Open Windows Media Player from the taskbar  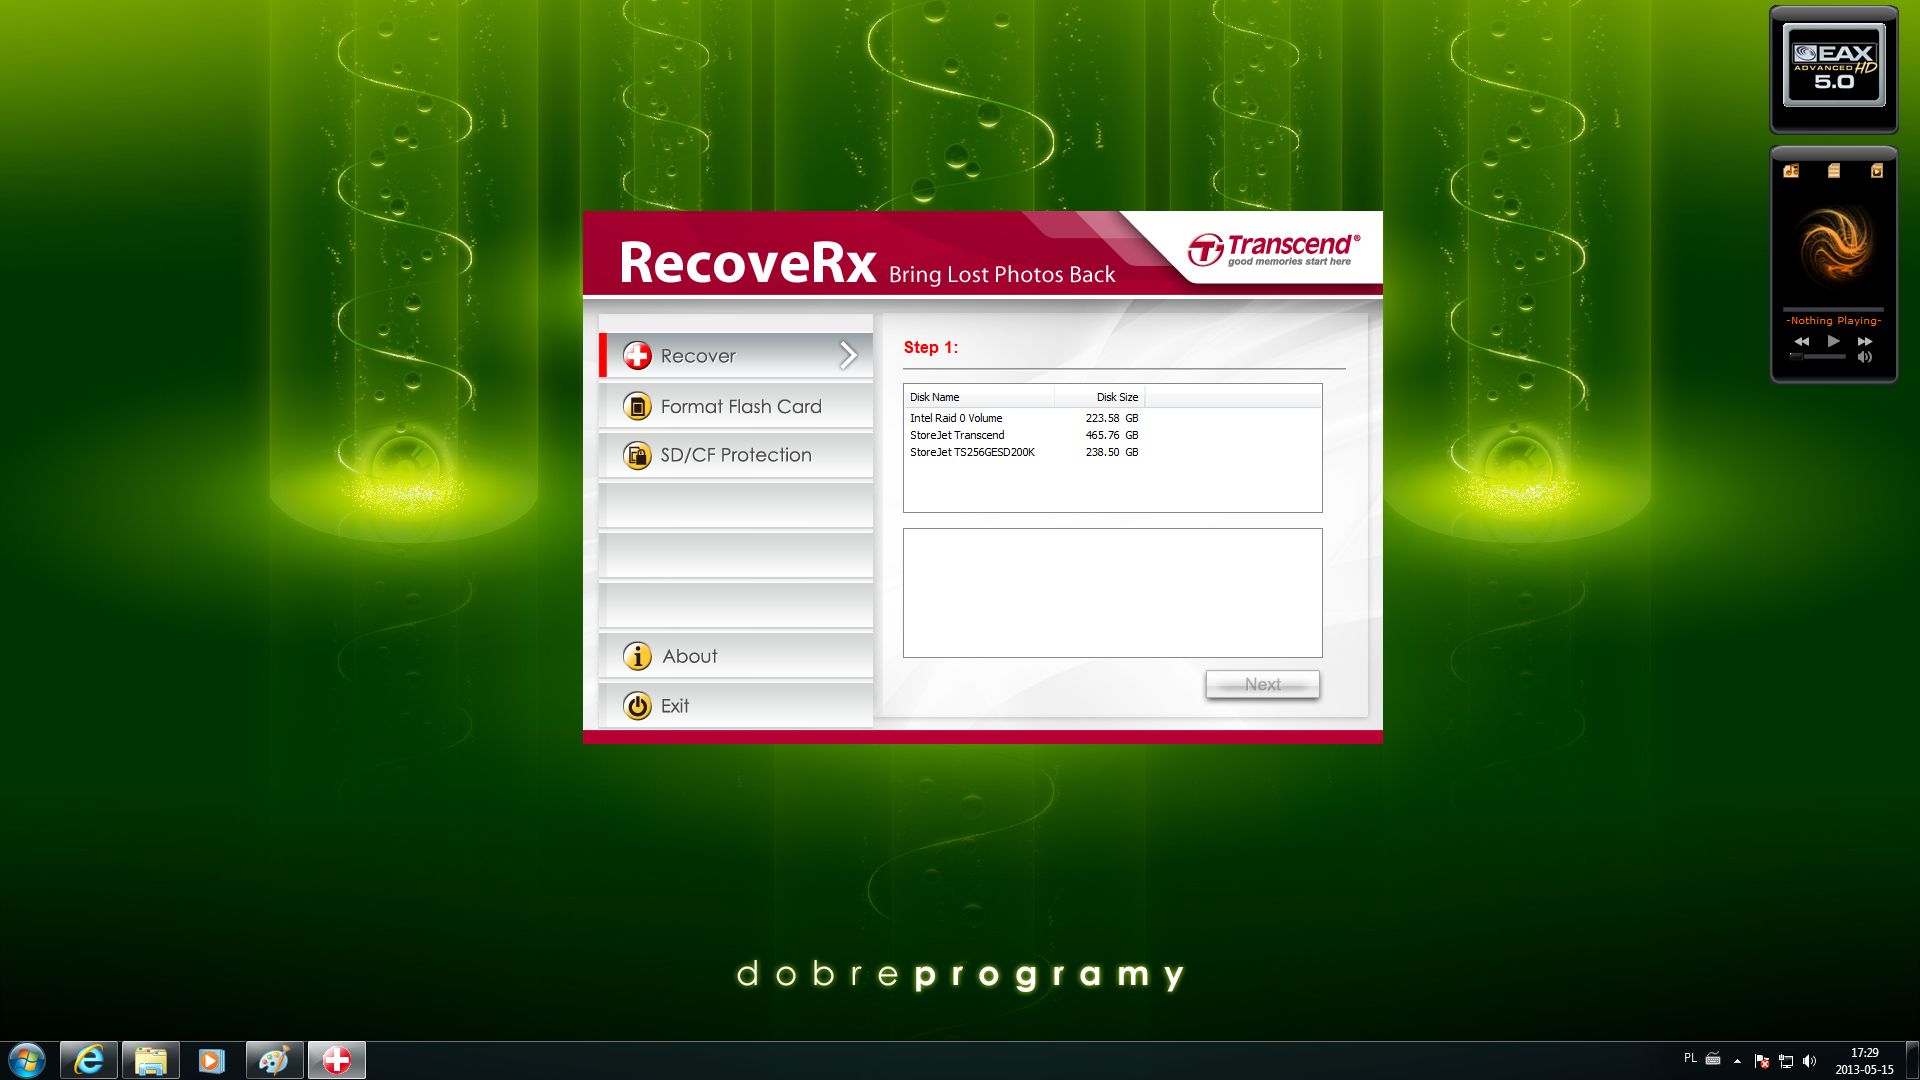[x=212, y=1060]
